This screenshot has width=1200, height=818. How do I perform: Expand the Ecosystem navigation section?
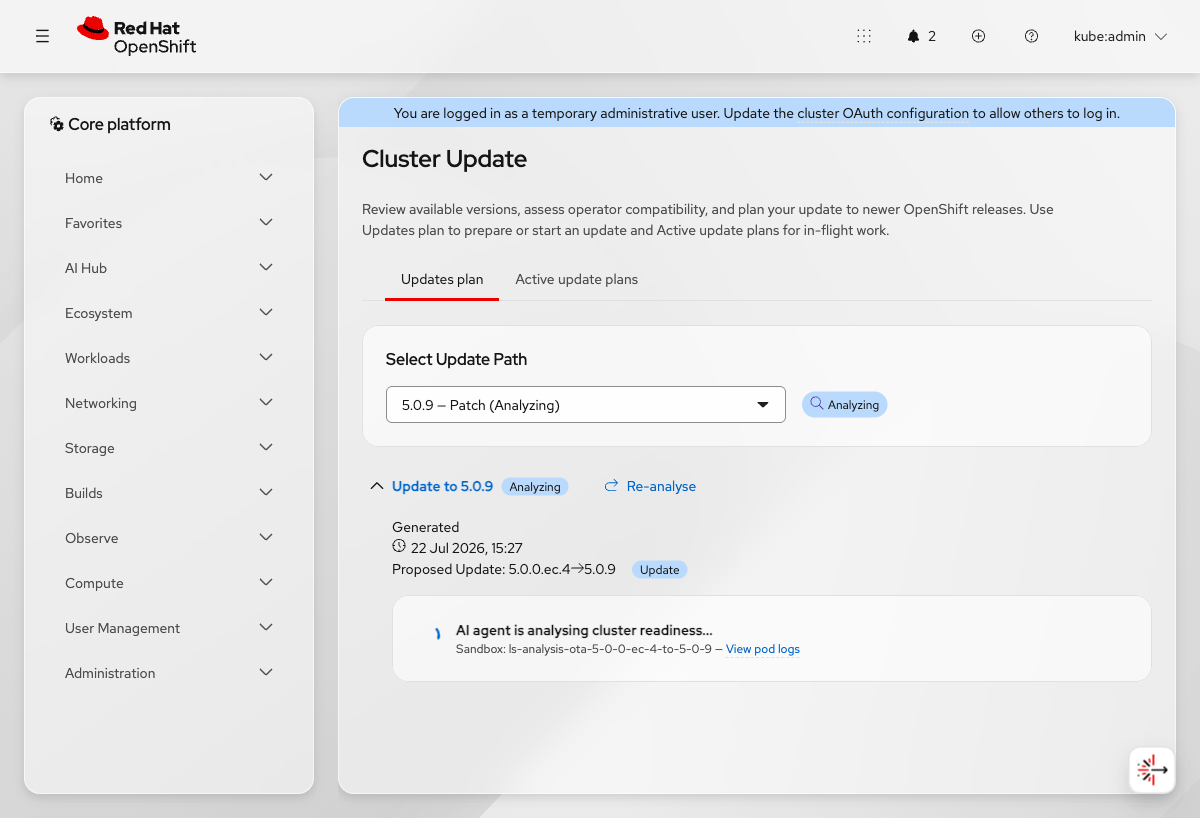[169, 313]
